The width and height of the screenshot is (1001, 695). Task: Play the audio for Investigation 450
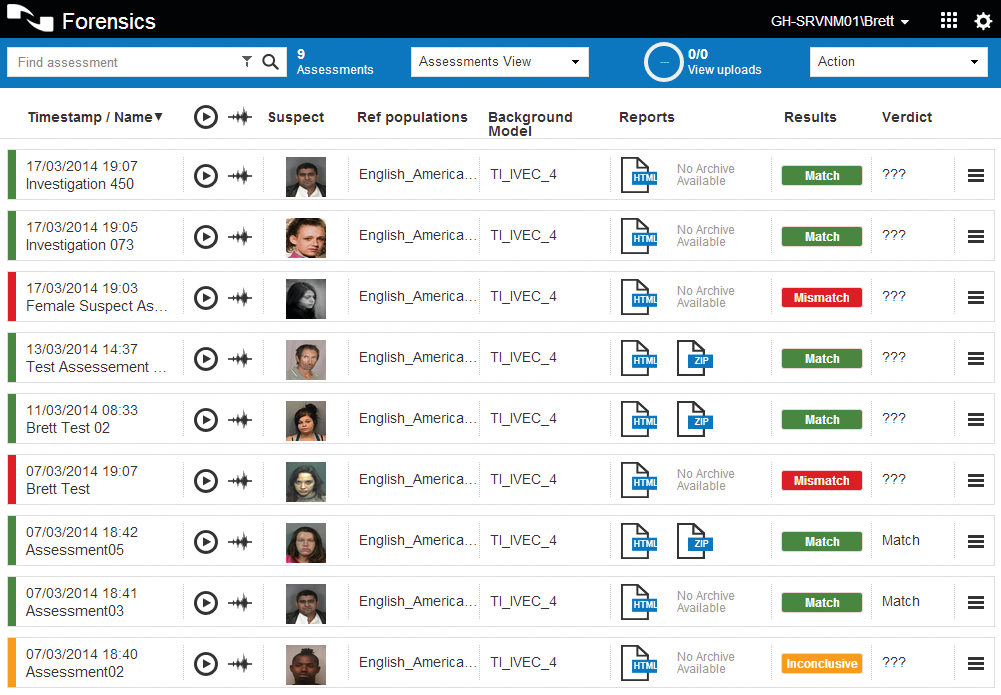pos(206,175)
